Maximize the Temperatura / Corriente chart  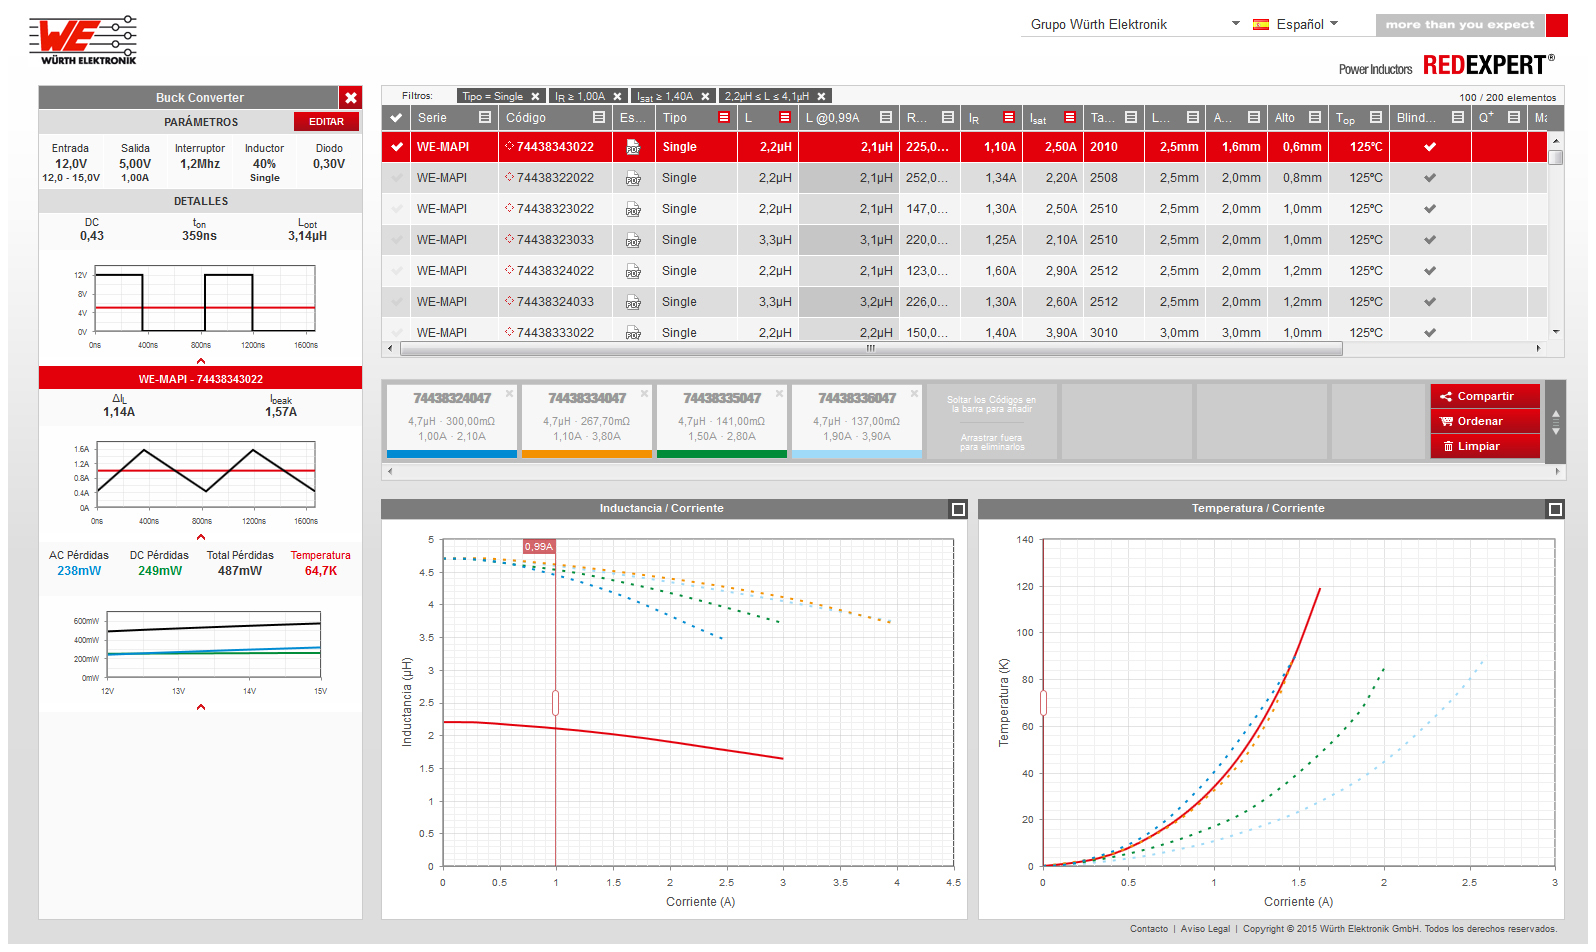pyautogui.click(x=1555, y=510)
